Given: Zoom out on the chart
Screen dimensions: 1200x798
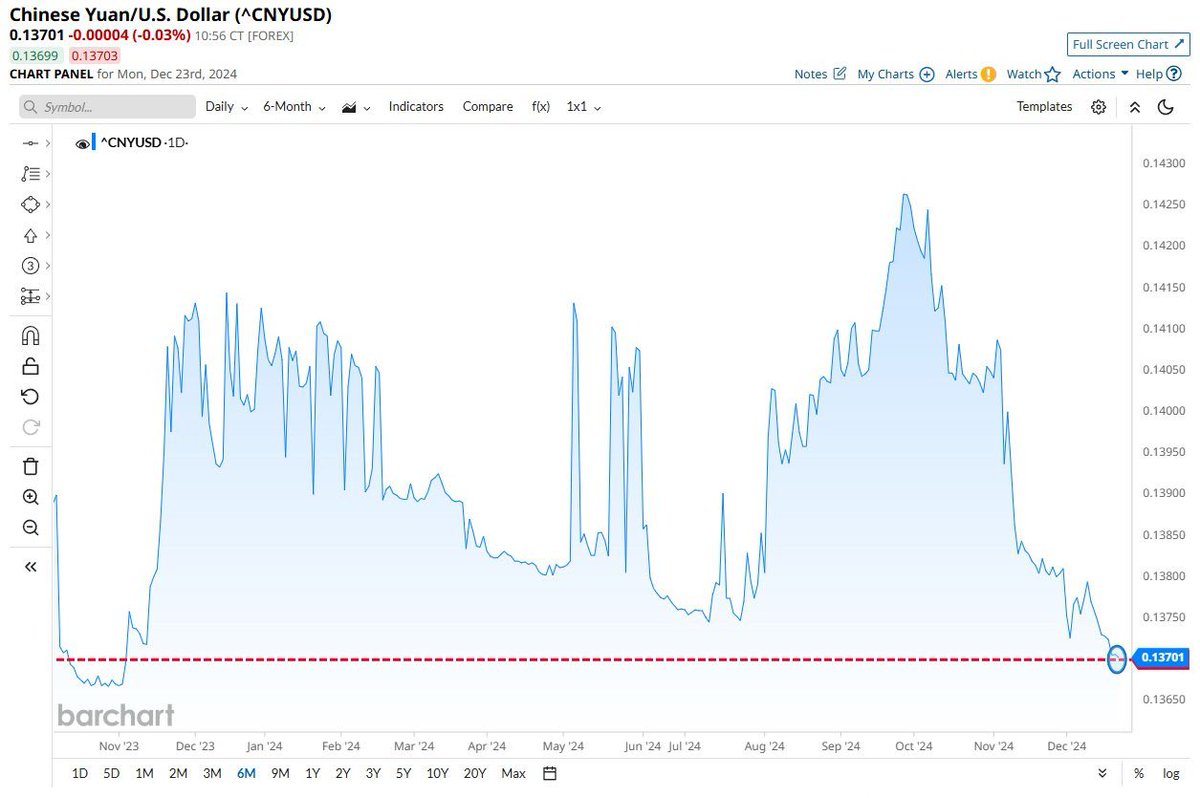Looking at the screenshot, I should click(30, 528).
